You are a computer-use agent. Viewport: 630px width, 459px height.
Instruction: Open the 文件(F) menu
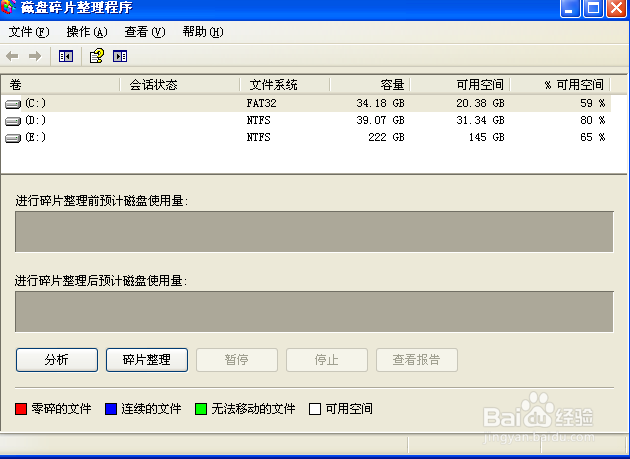(29, 32)
